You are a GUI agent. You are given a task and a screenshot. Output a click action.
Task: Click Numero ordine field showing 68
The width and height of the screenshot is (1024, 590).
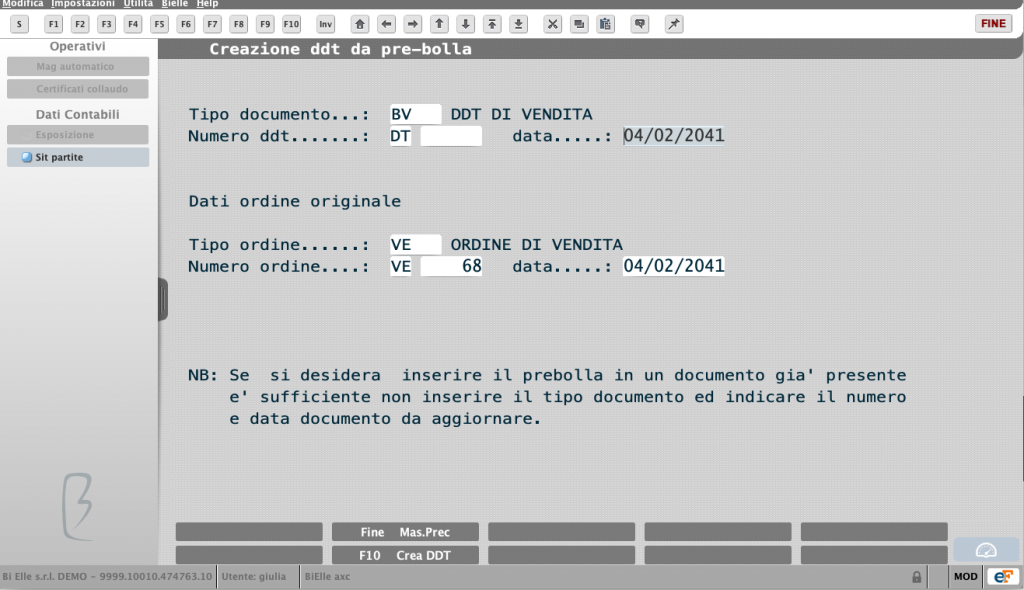point(451,267)
